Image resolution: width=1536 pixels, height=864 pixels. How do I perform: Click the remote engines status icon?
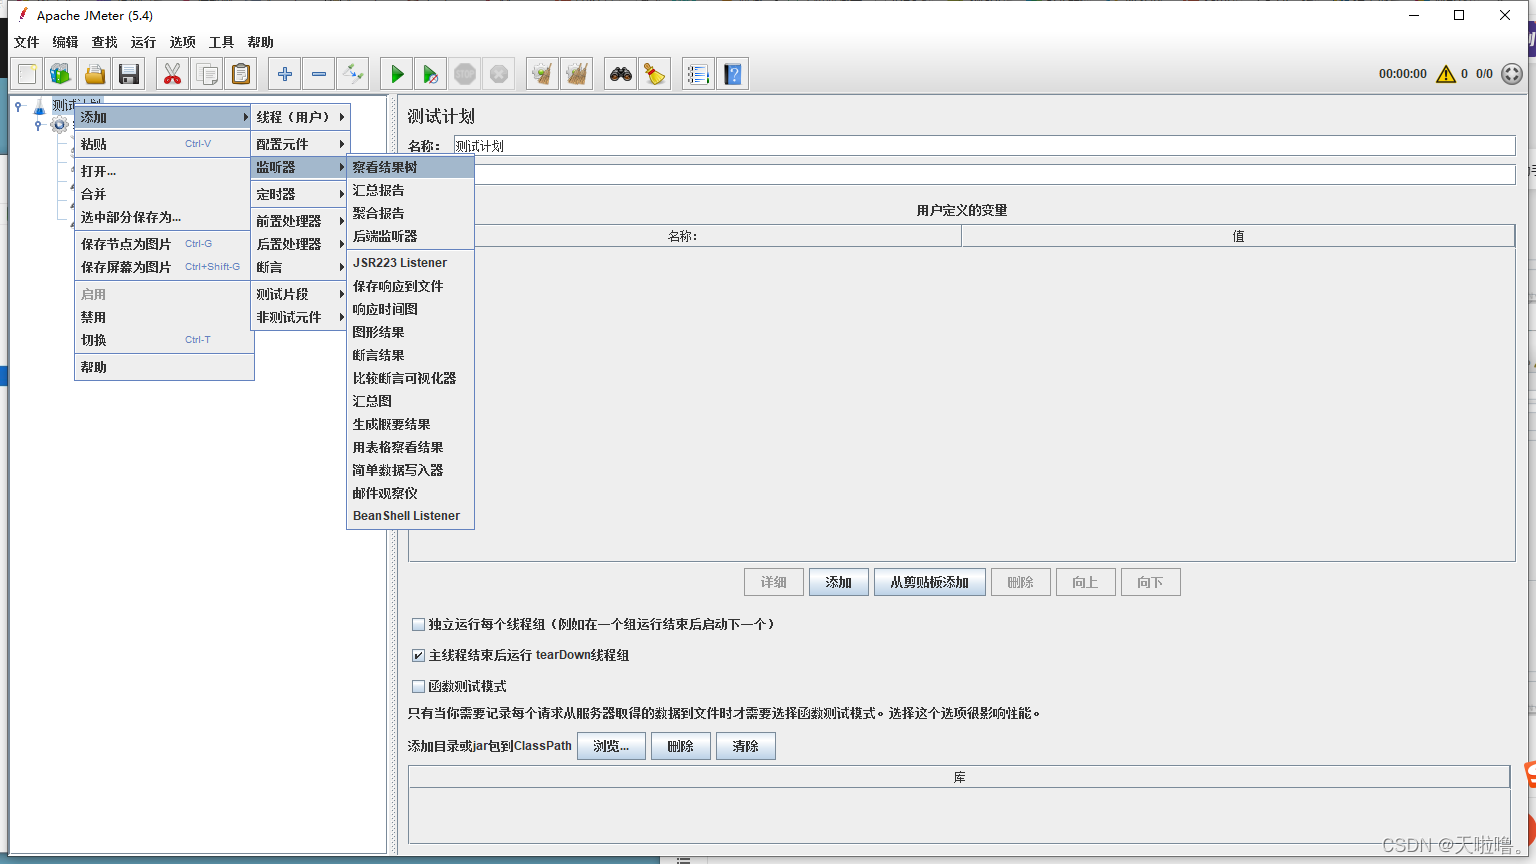pos(1512,74)
